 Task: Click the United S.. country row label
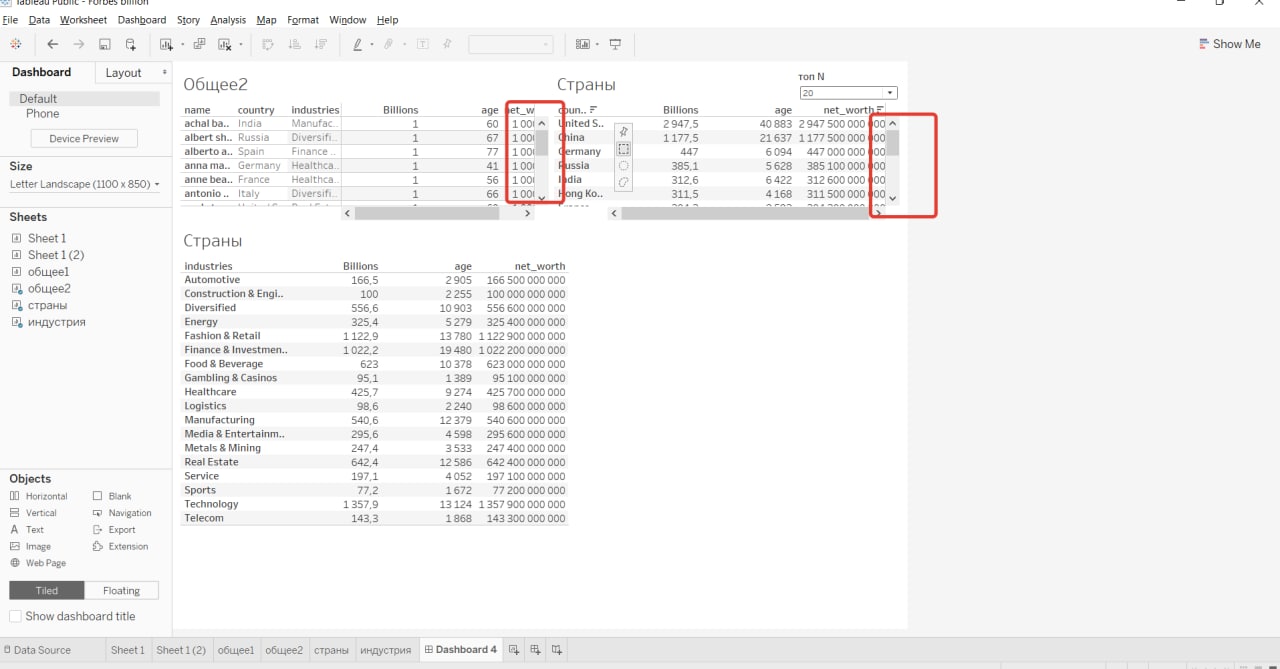pyautogui.click(x=581, y=124)
